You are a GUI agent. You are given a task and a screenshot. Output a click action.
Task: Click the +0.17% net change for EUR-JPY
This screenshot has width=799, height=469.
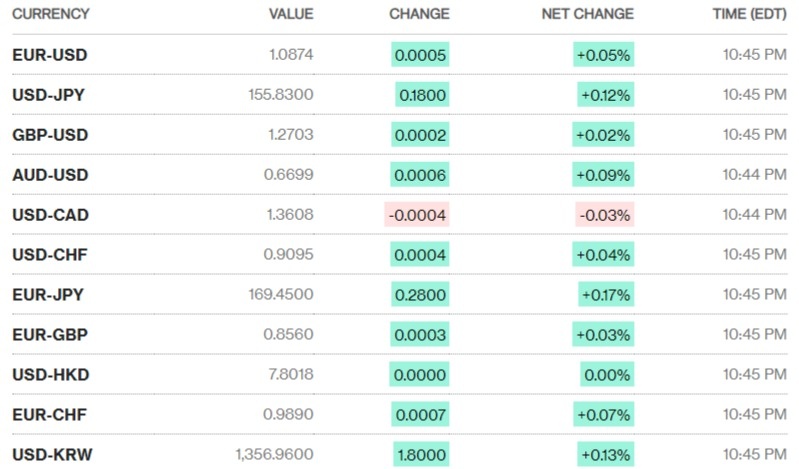click(x=605, y=295)
